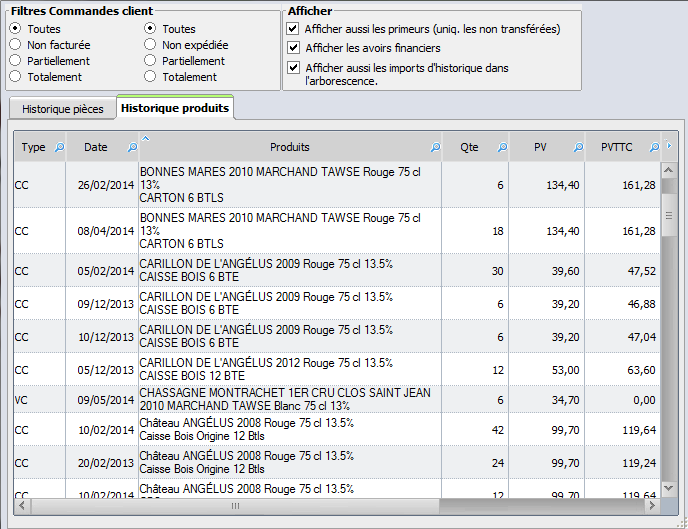Click the window resize grip corner
The width and height of the screenshot is (688, 529).
tap(683, 523)
